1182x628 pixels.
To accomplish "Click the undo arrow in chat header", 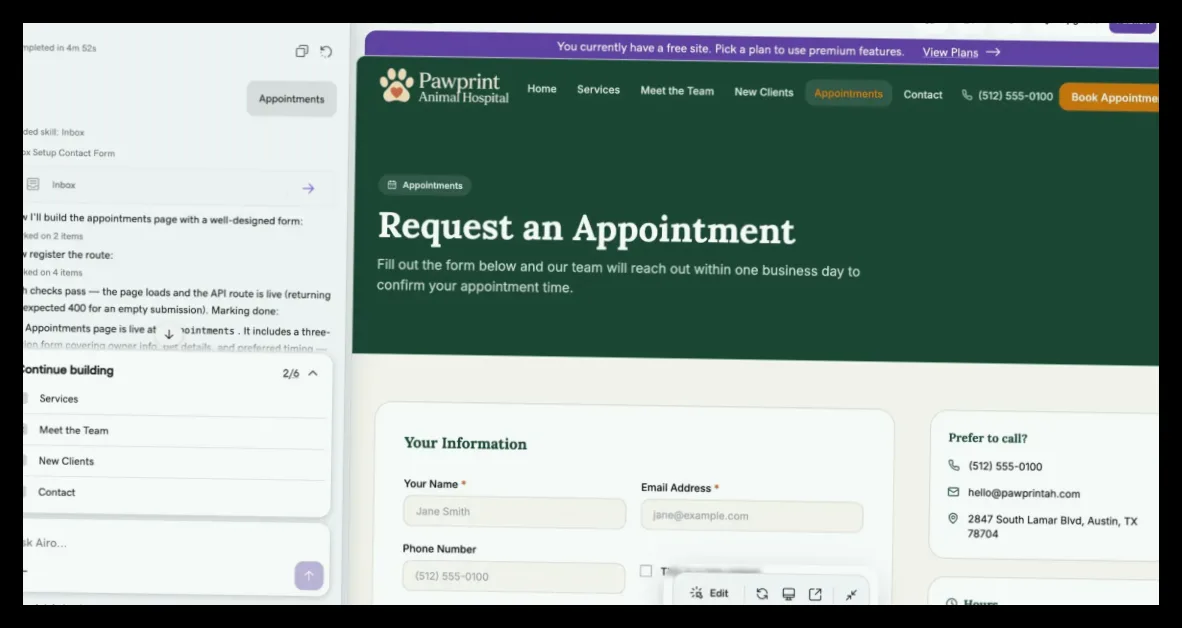I will [326, 51].
